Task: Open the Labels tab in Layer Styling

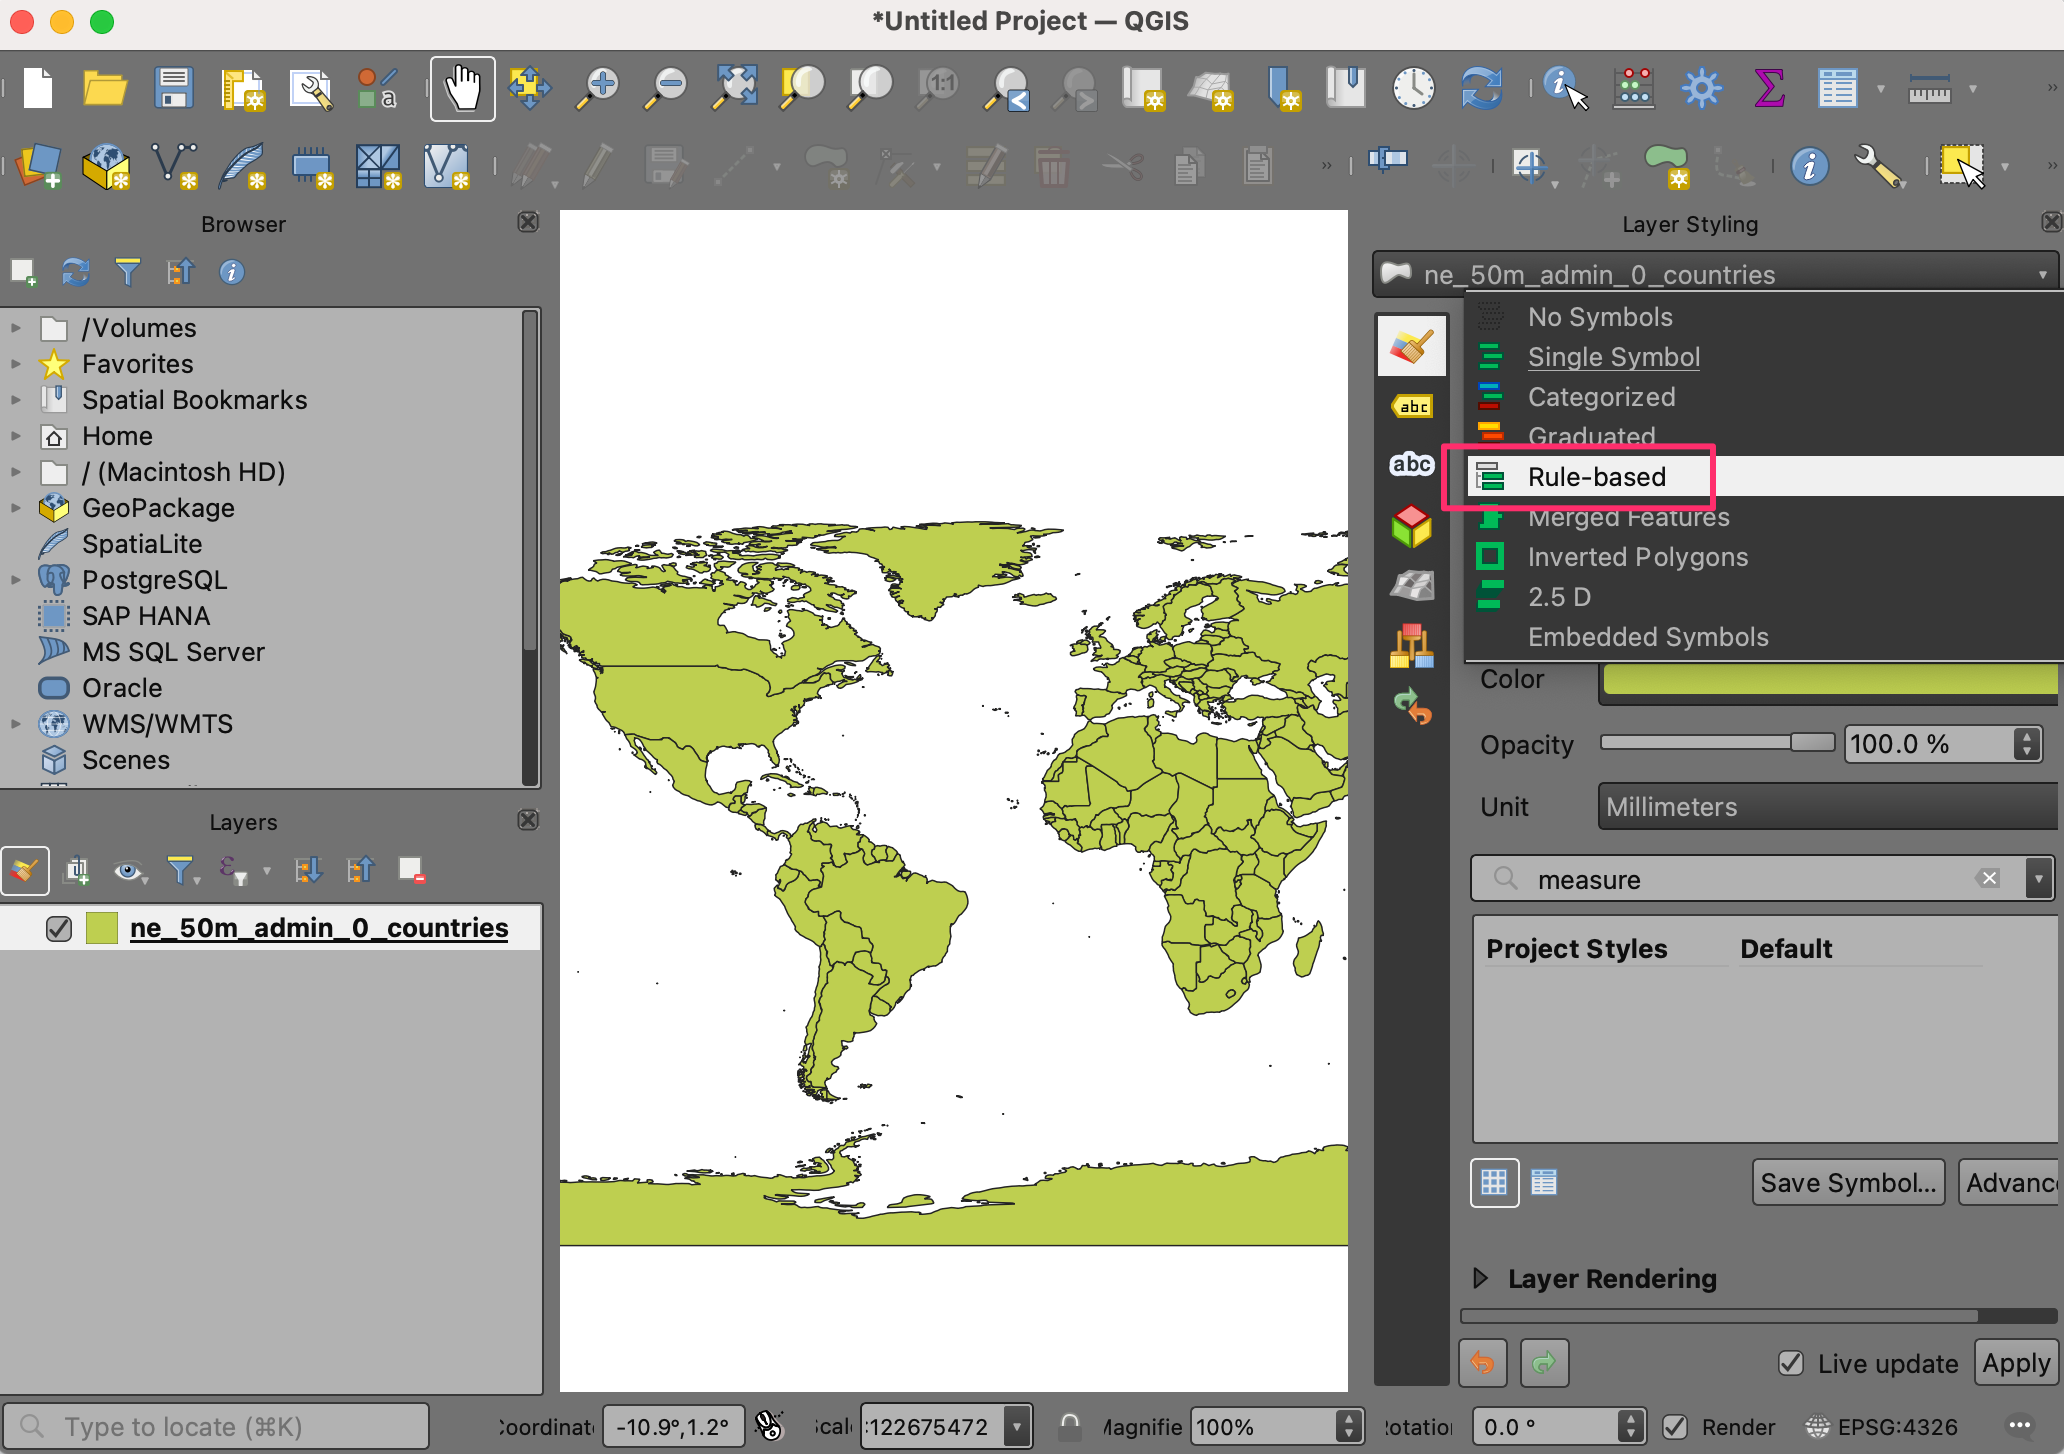Action: pos(1411,407)
